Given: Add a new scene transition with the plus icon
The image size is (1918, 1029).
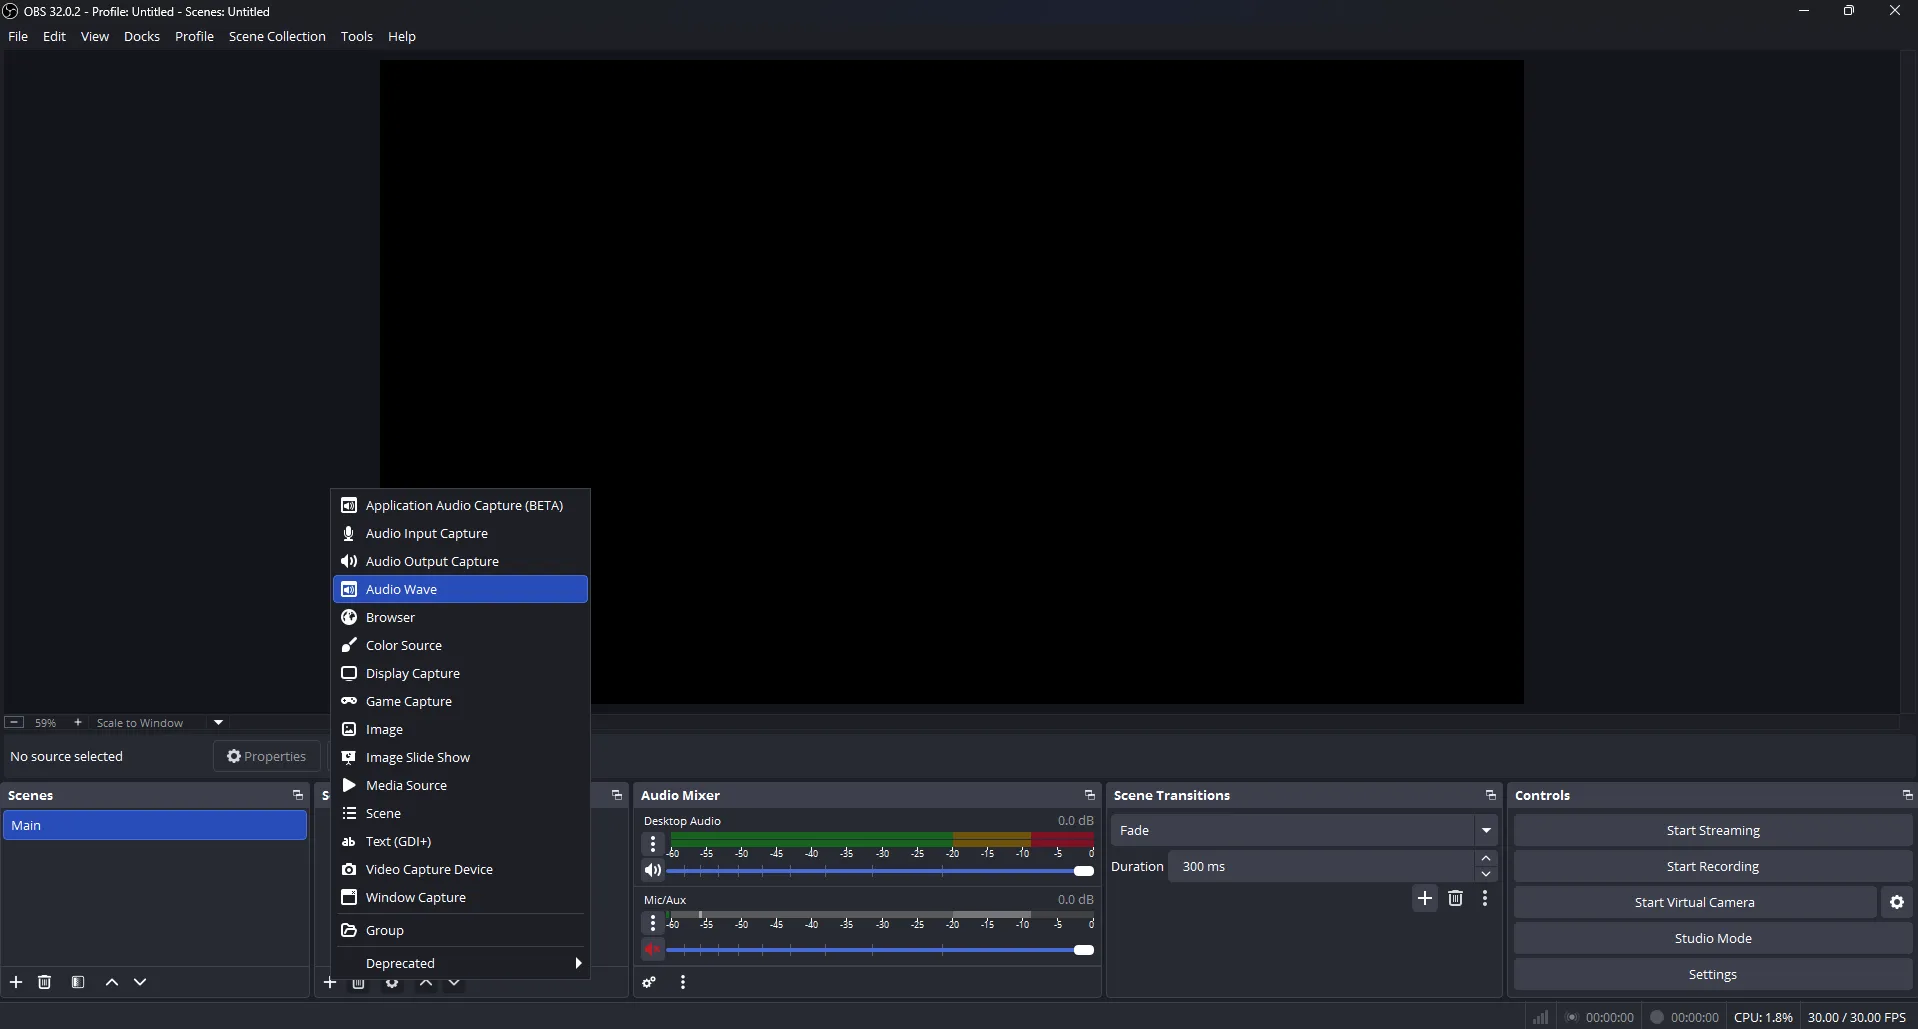Looking at the screenshot, I should (x=1424, y=898).
